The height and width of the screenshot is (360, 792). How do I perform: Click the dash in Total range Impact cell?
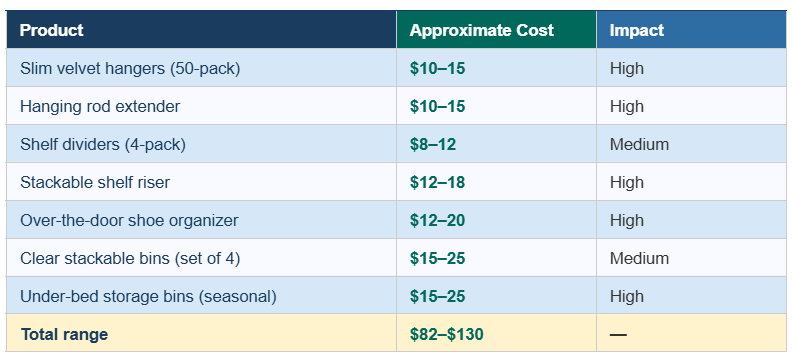(618, 334)
